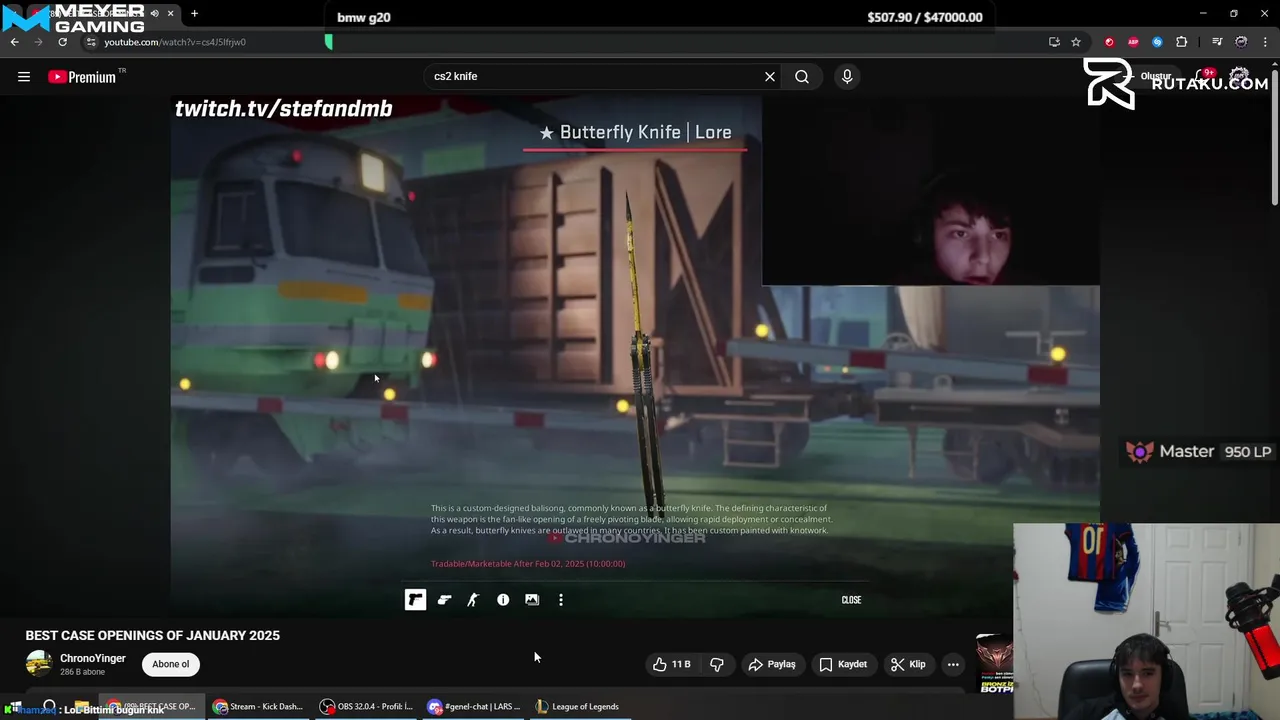
Task: Switch to OBS 32.0.4 taskbar window
Action: click(x=366, y=707)
